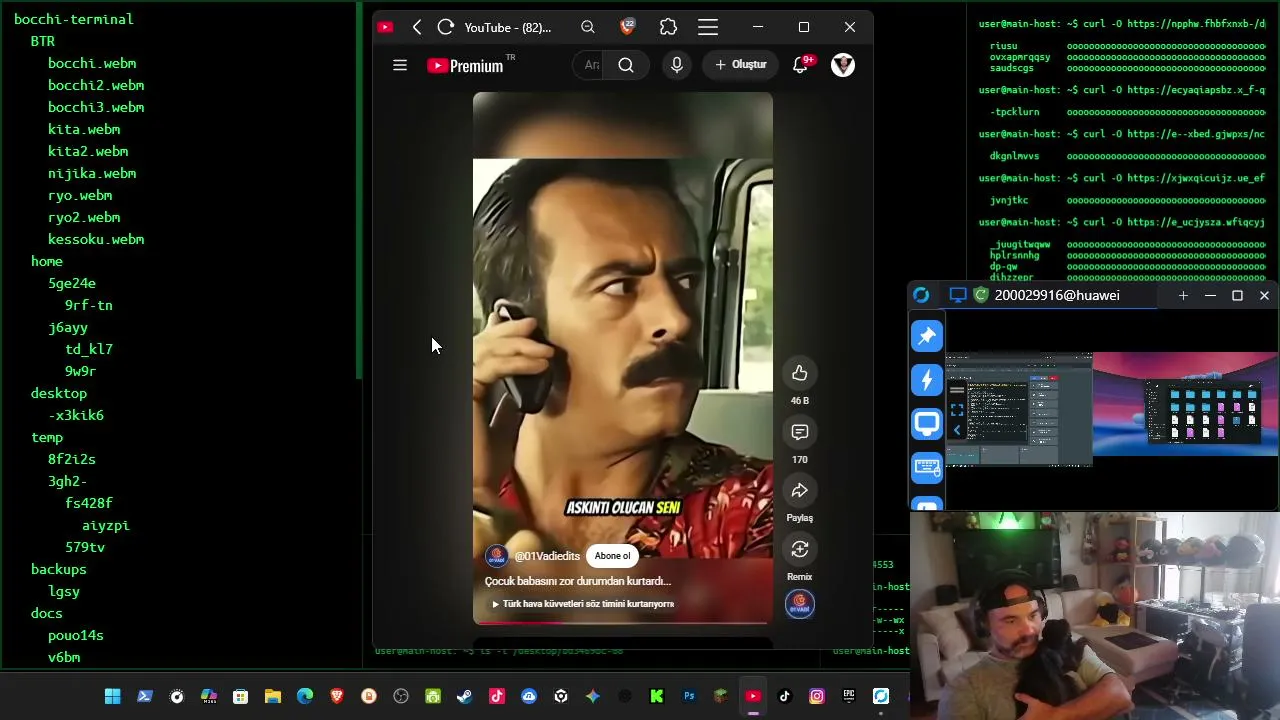Open the Short's comments
1280x720 pixels.
800,432
